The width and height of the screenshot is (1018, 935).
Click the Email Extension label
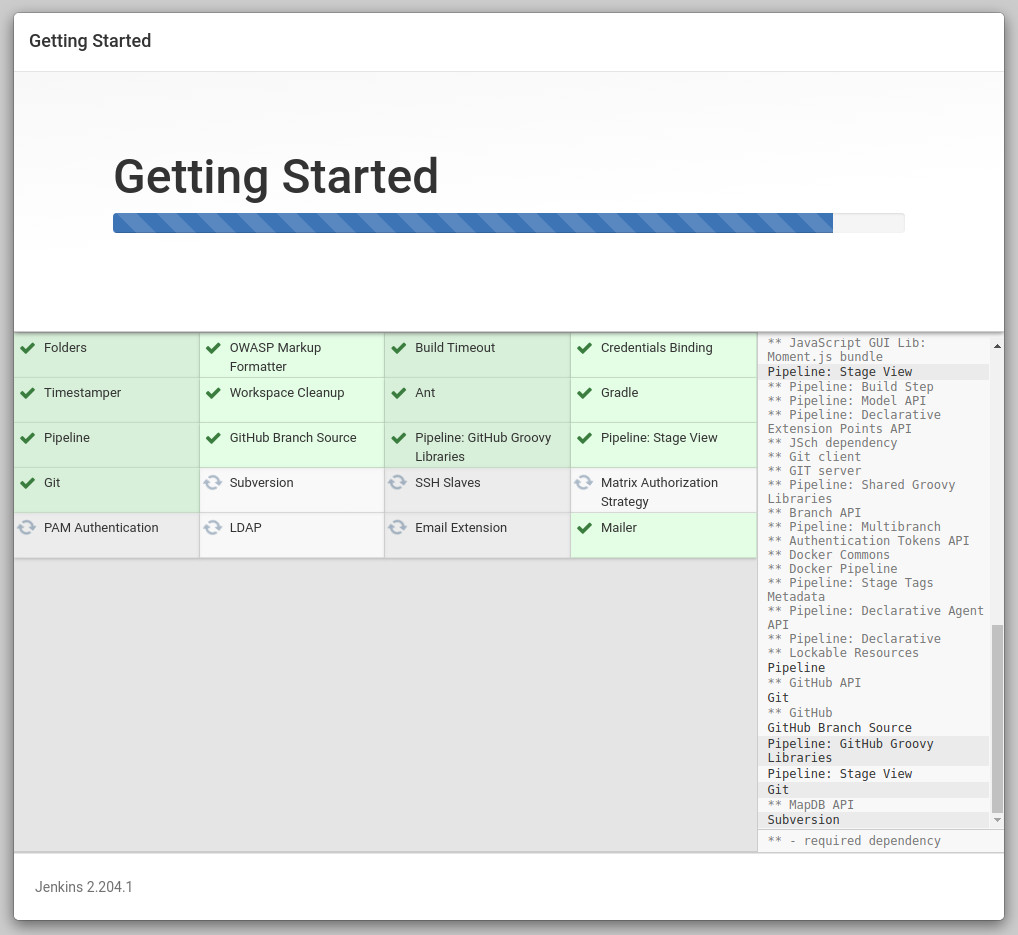pyautogui.click(x=461, y=527)
